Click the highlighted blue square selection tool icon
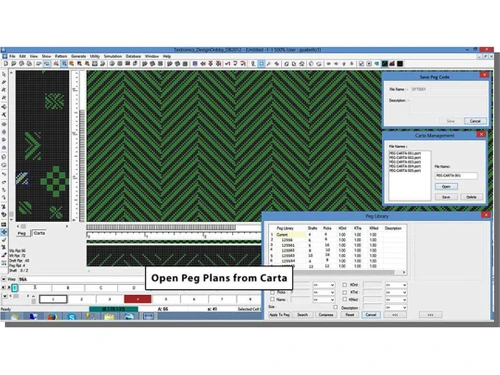Image resolution: width=500 pixels, height=375 pixels. tap(261, 64)
